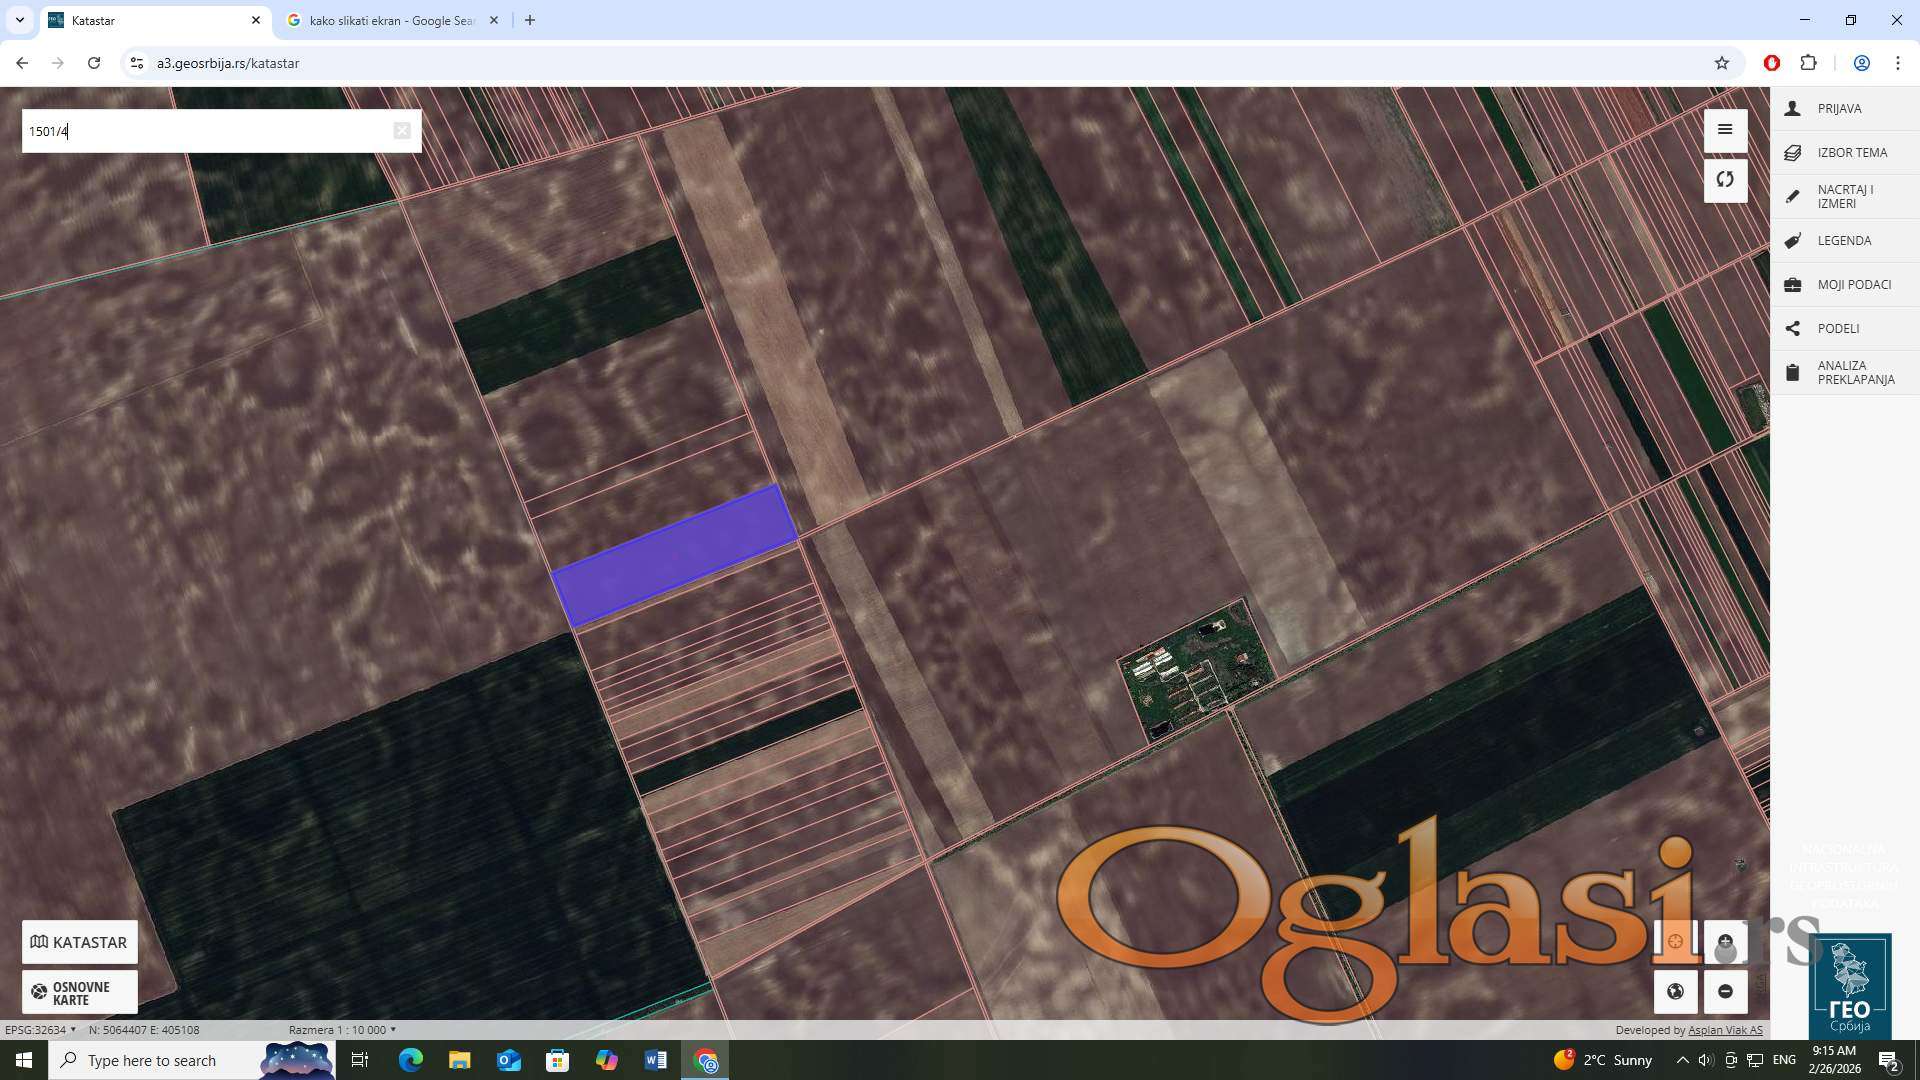
Task: Click the Legenda tag icon
Action: (1793, 241)
